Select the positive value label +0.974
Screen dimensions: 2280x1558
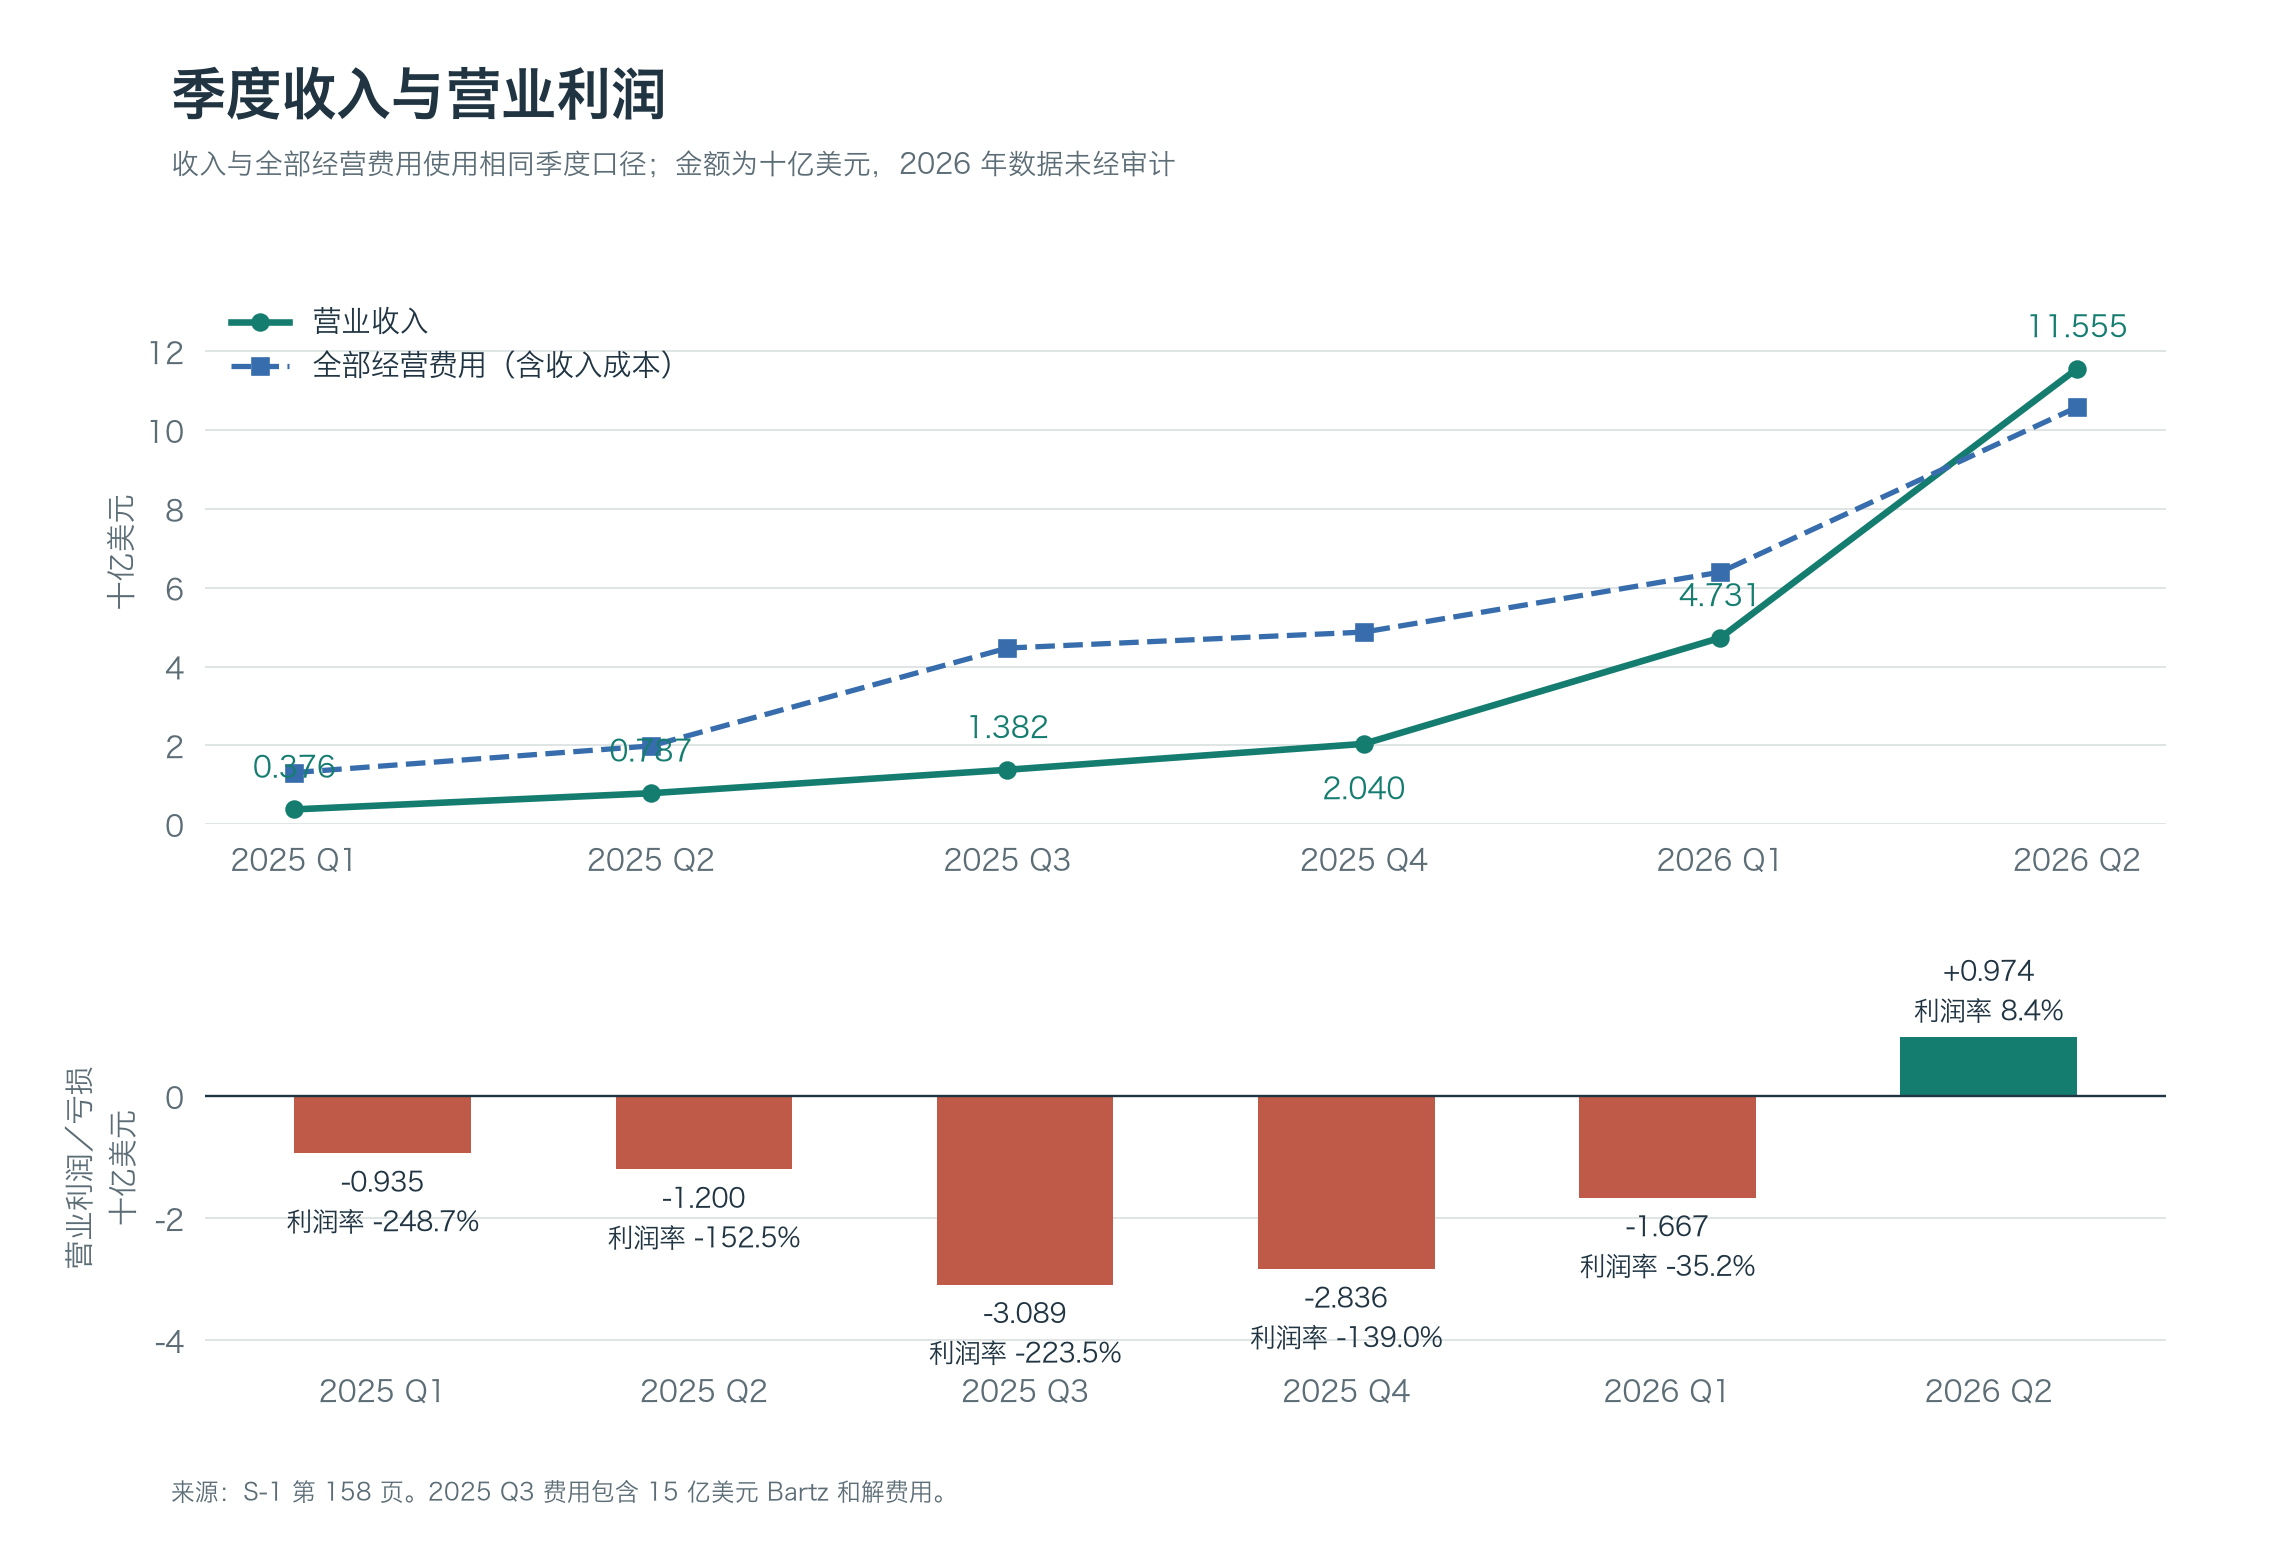point(1988,971)
